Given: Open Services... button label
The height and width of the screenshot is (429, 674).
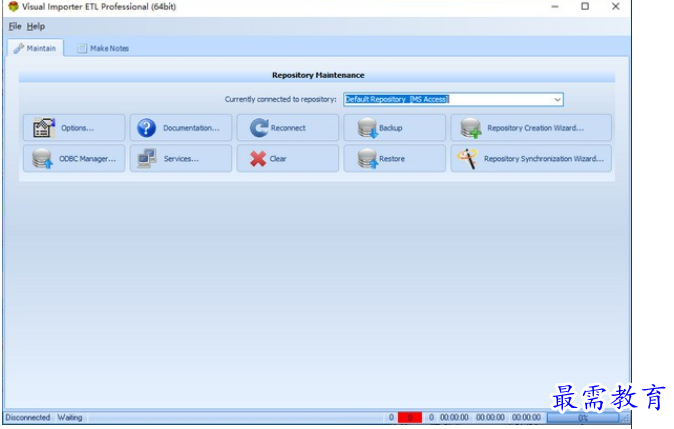Looking at the screenshot, I should pyautogui.click(x=181, y=159).
